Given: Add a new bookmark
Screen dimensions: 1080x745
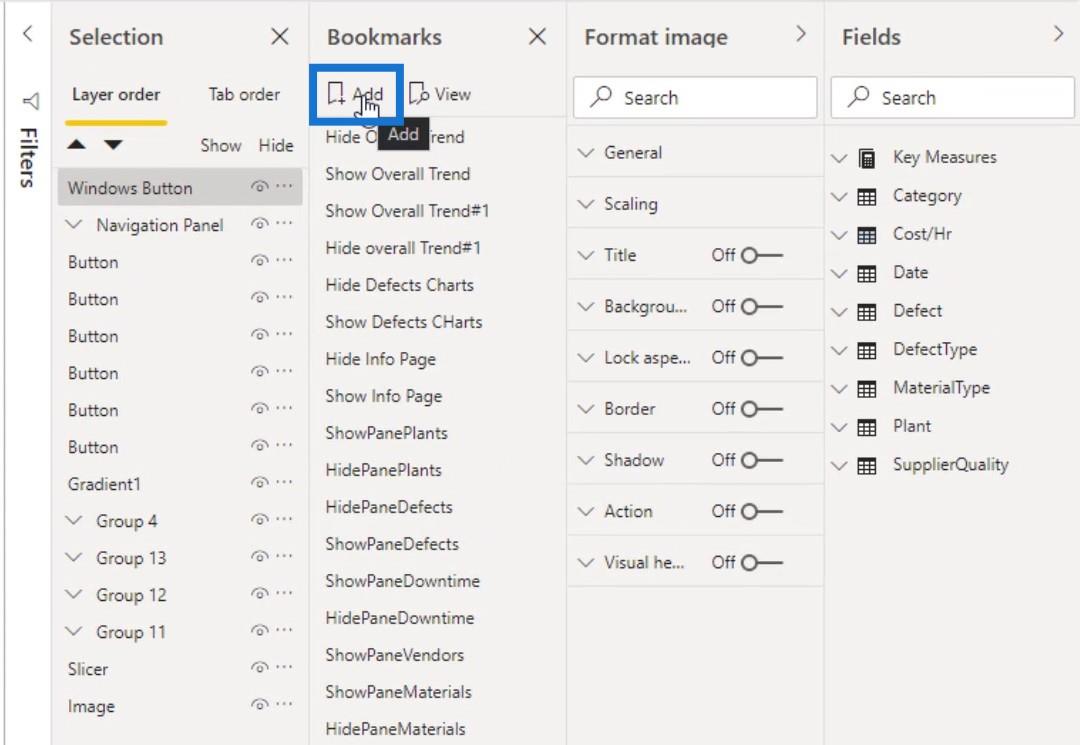Looking at the screenshot, I should click(355, 94).
